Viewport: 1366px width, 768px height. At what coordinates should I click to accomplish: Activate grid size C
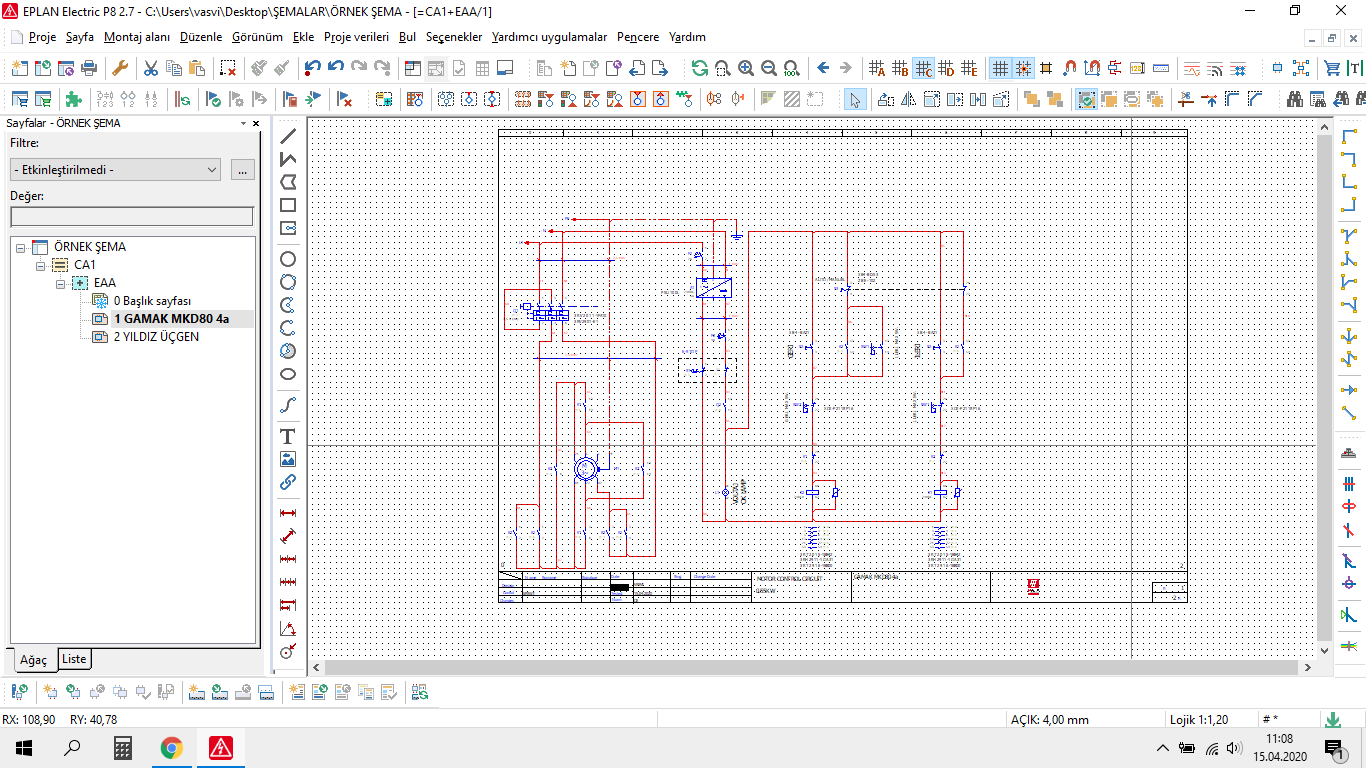(x=923, y=68)
